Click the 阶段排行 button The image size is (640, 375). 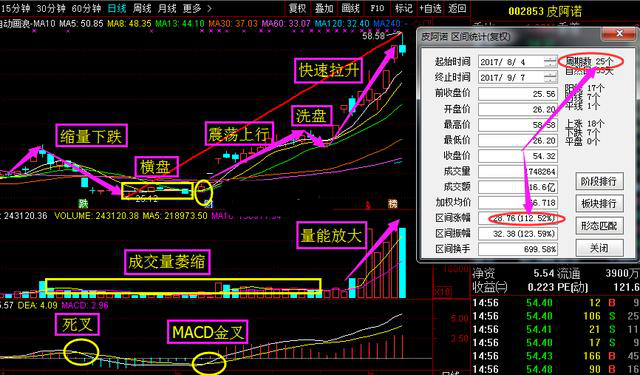pyautogui.click(x=599, y=181)
